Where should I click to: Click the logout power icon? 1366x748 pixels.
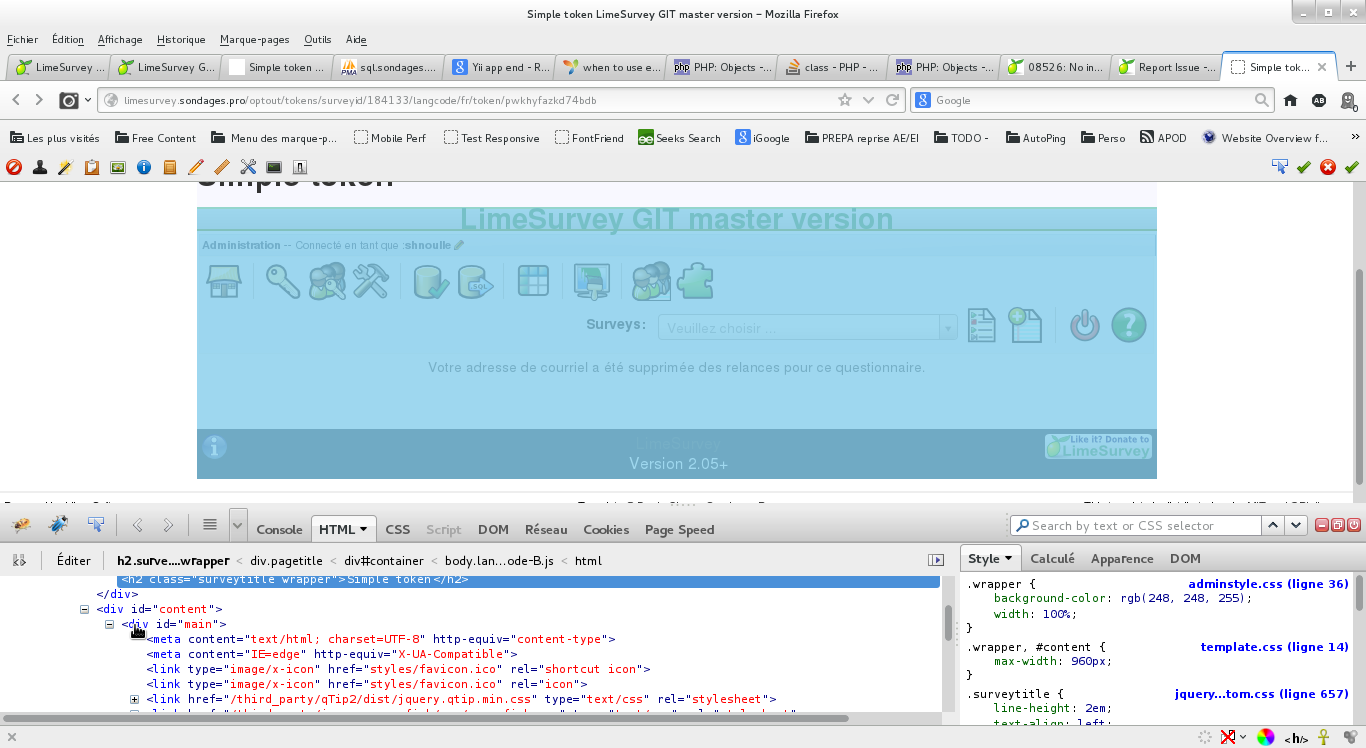[1084, 325]
